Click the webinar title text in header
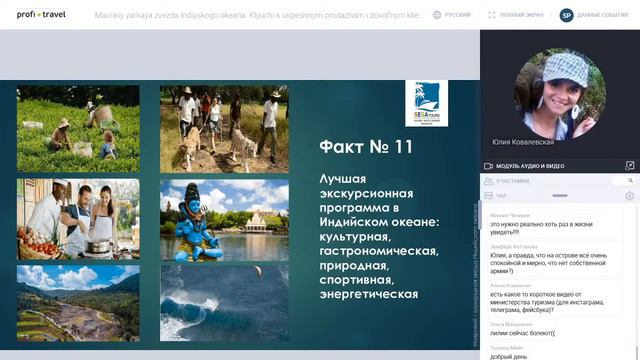This screenshot has height=360, width=640. click(x=259, y=15)
